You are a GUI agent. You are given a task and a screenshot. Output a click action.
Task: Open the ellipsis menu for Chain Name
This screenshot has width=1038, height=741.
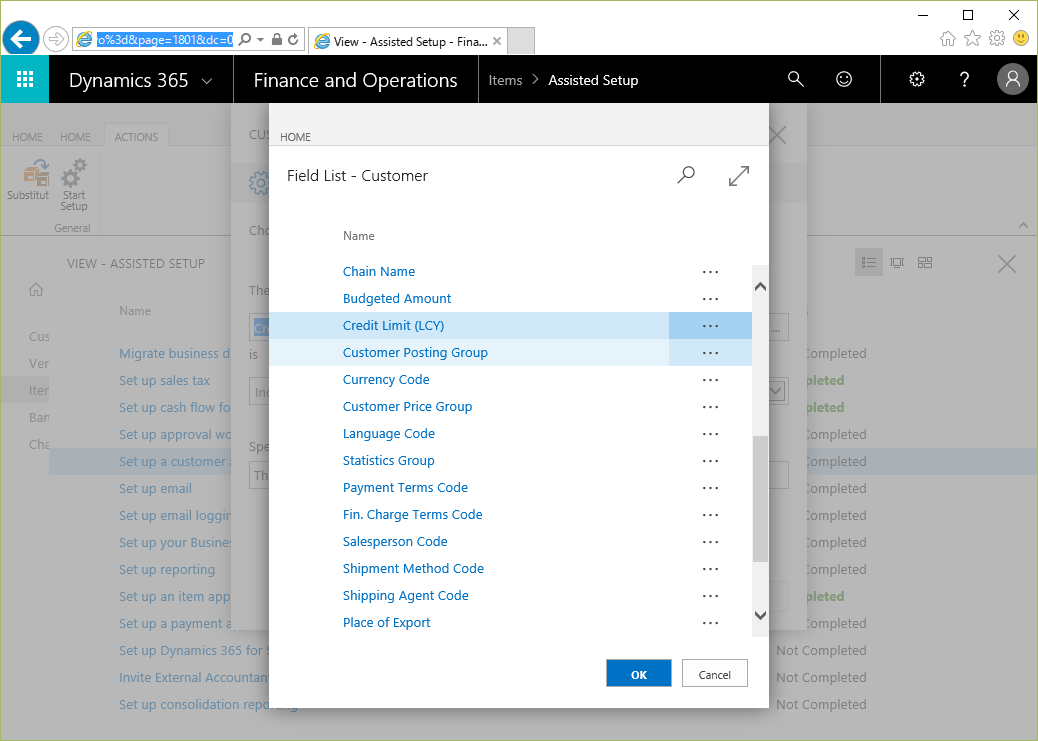pos(710,272)
